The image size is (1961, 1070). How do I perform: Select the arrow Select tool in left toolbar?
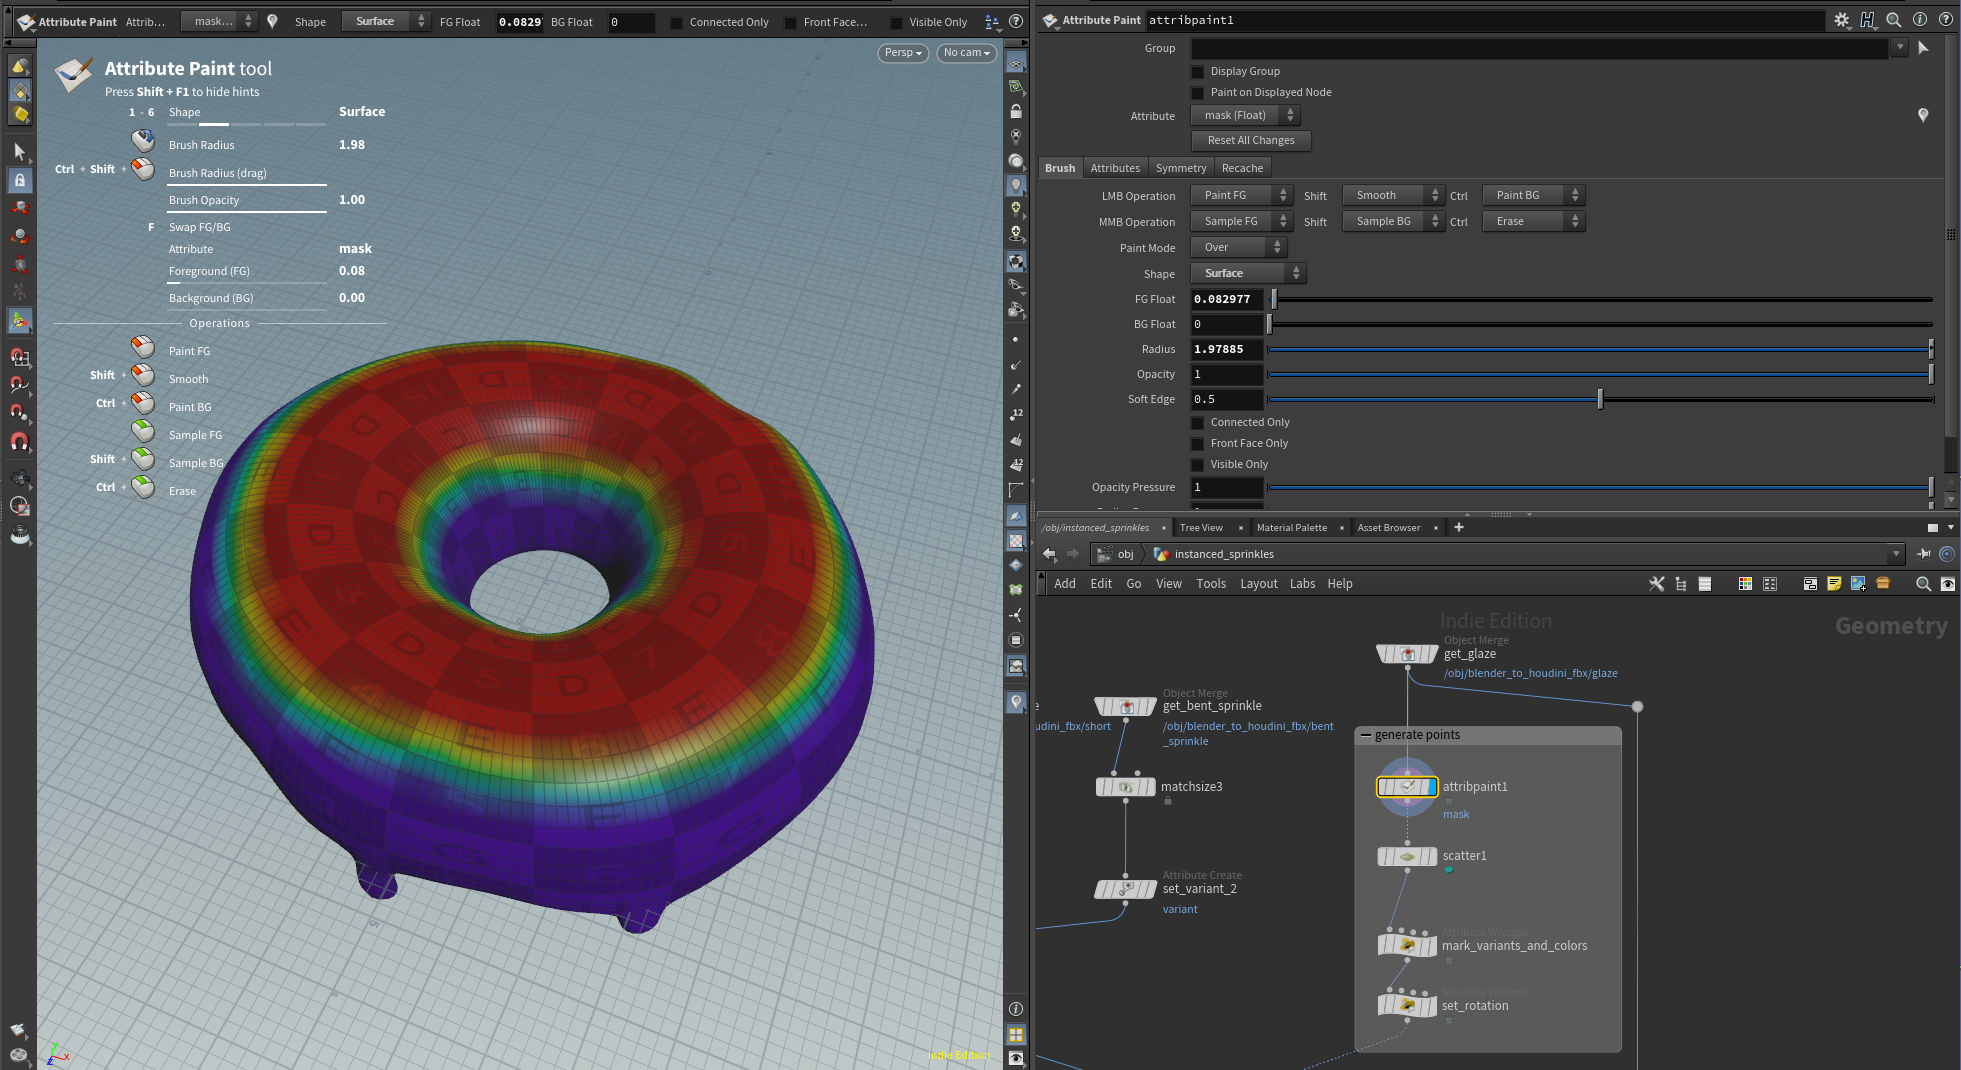pos(19,151)
